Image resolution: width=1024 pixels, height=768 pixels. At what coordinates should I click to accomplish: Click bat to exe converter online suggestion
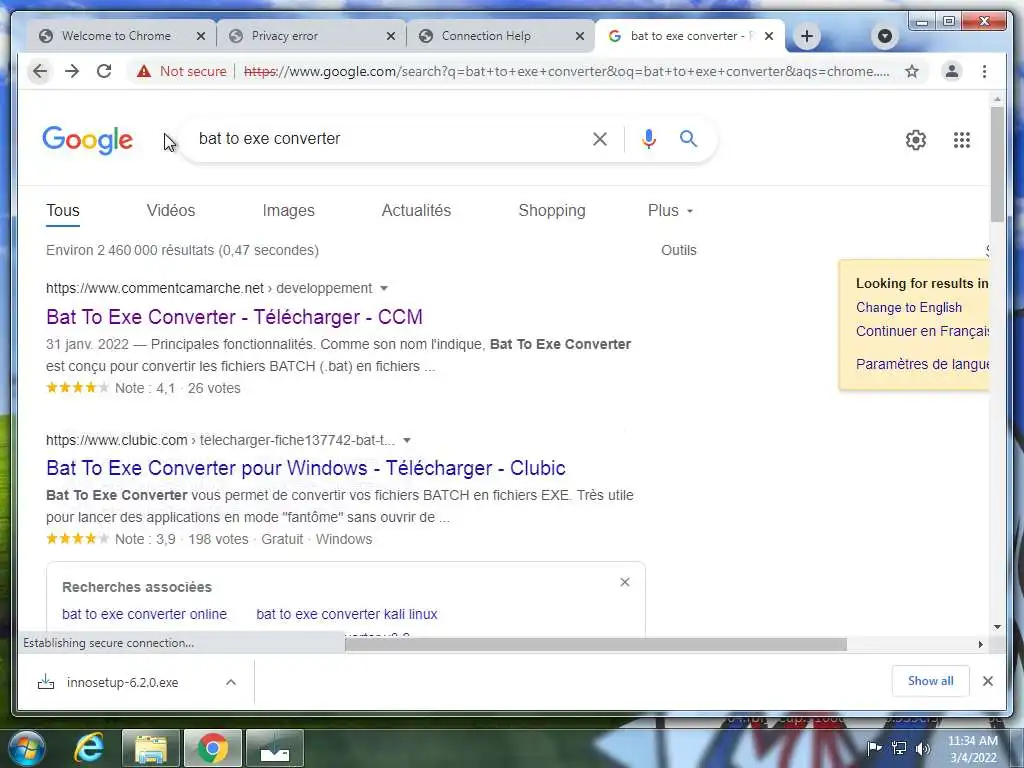coord(144,614)
